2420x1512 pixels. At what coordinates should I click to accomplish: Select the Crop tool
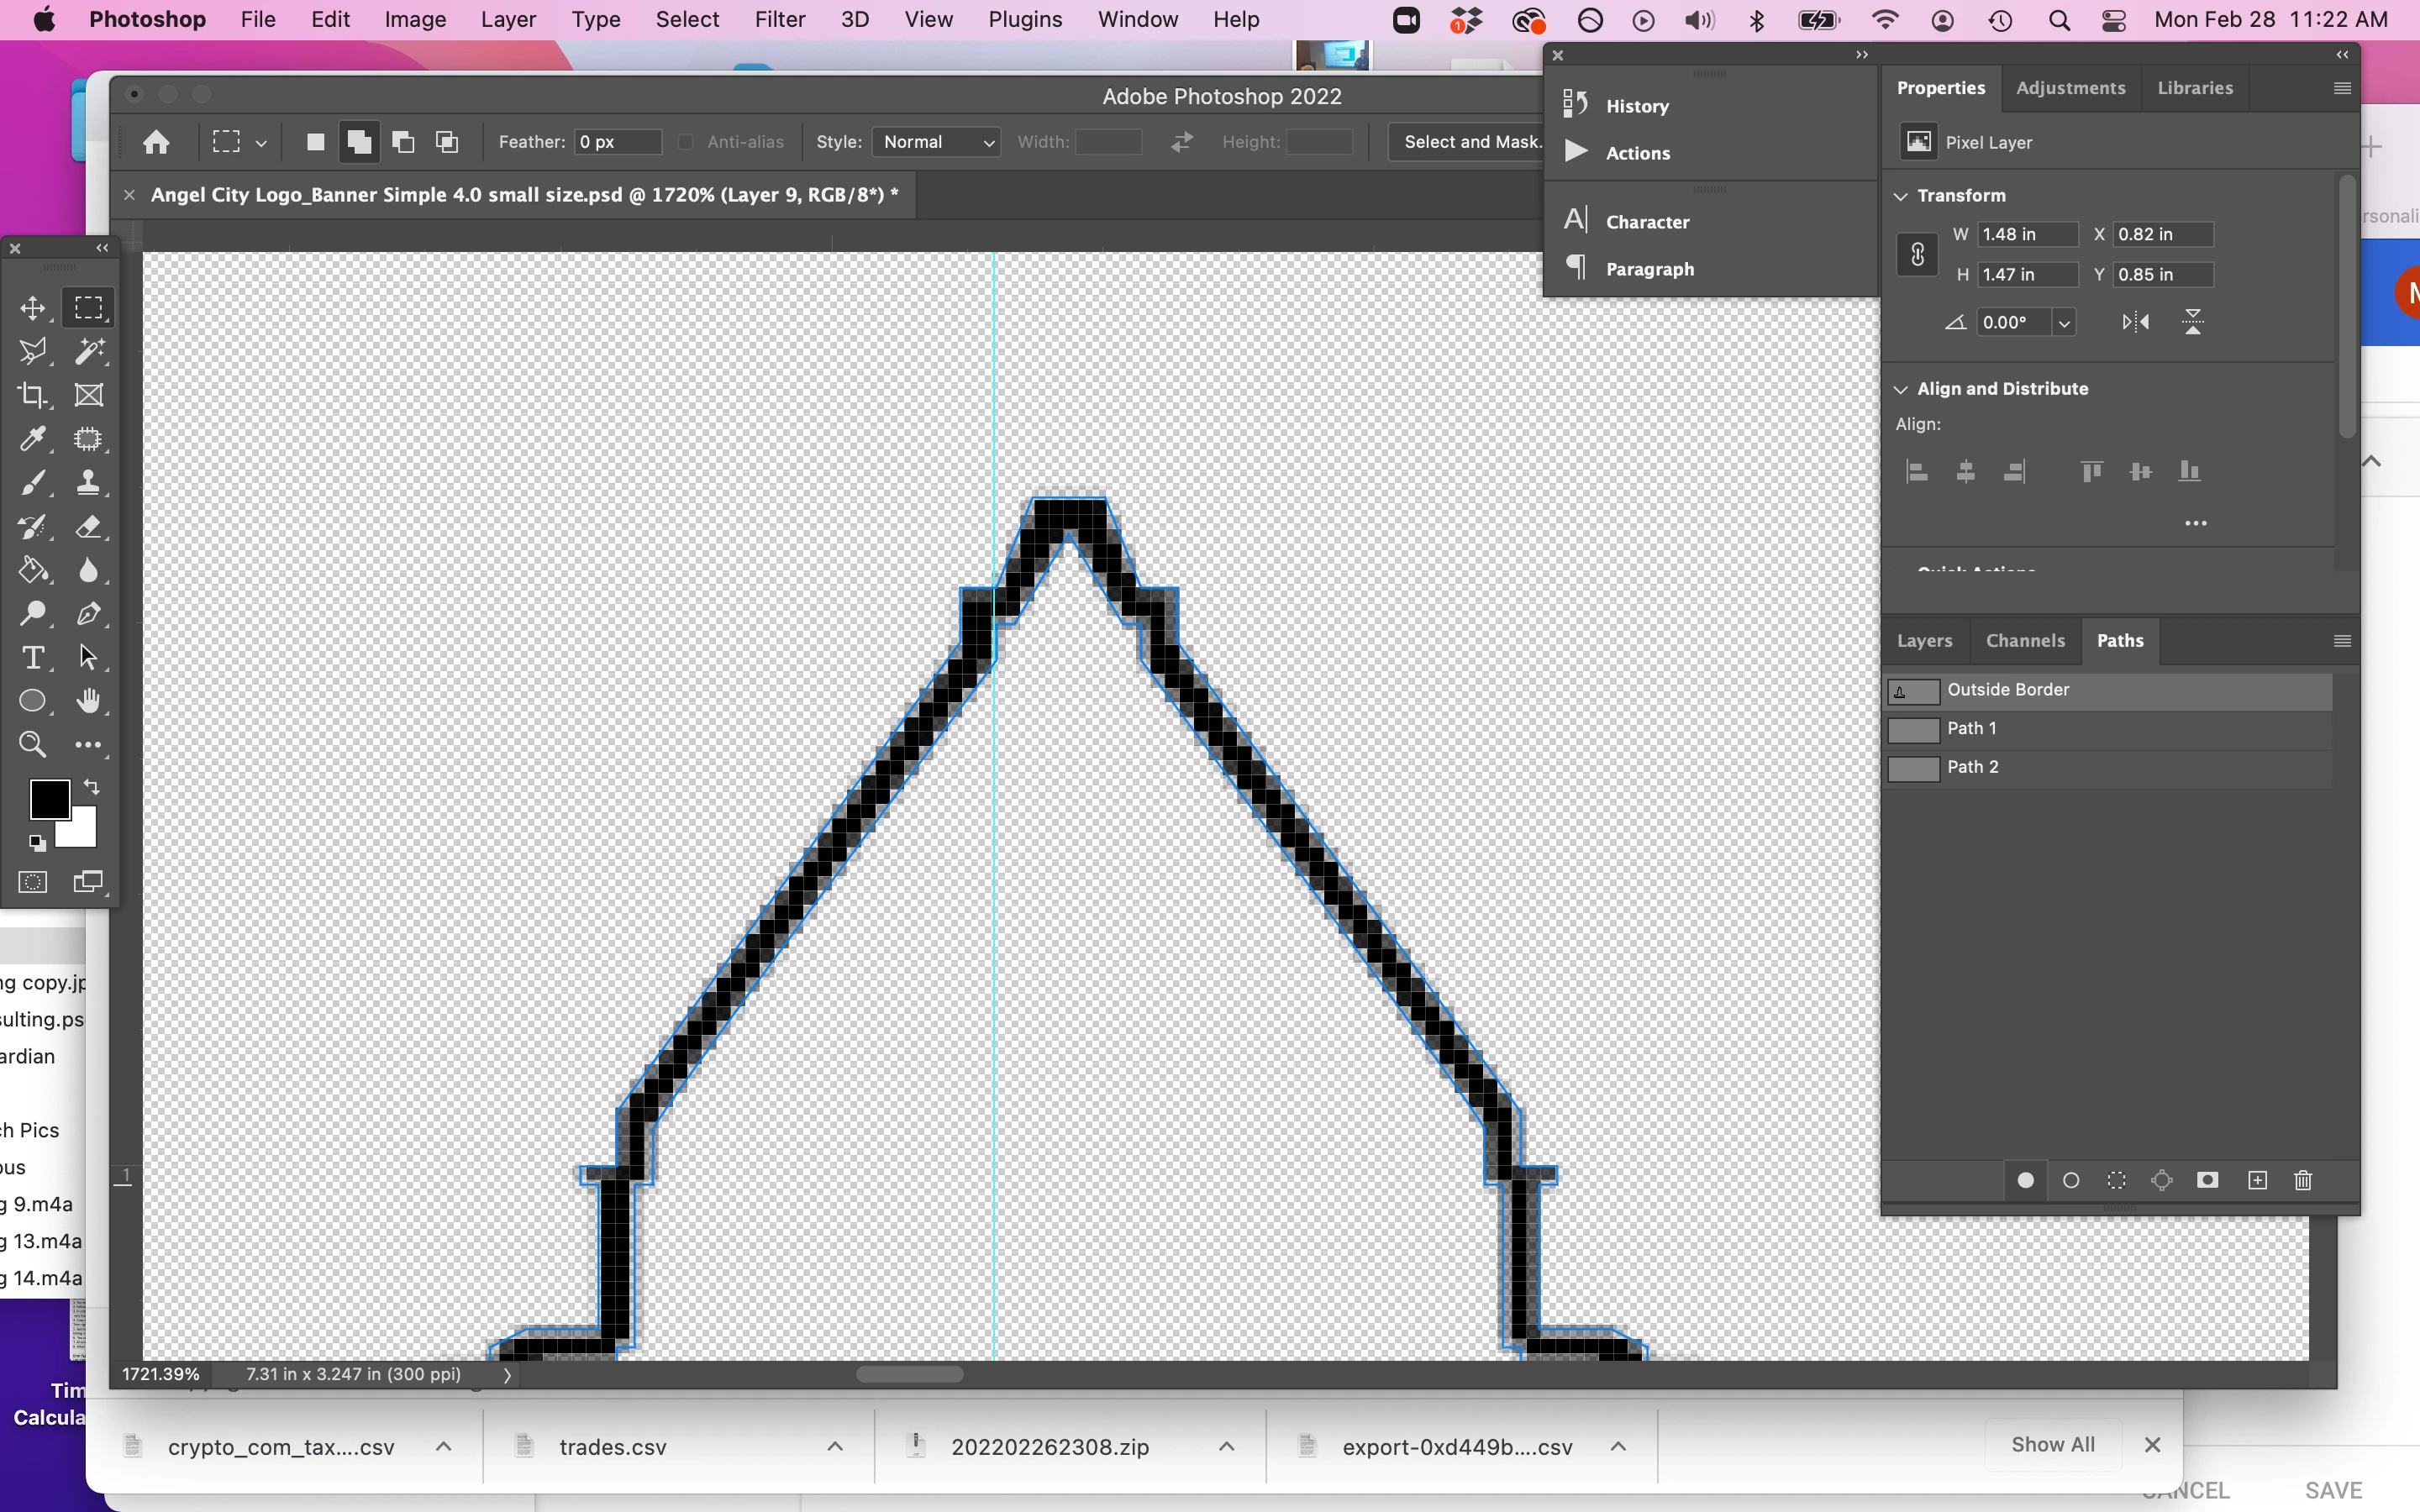click(33, 395)
